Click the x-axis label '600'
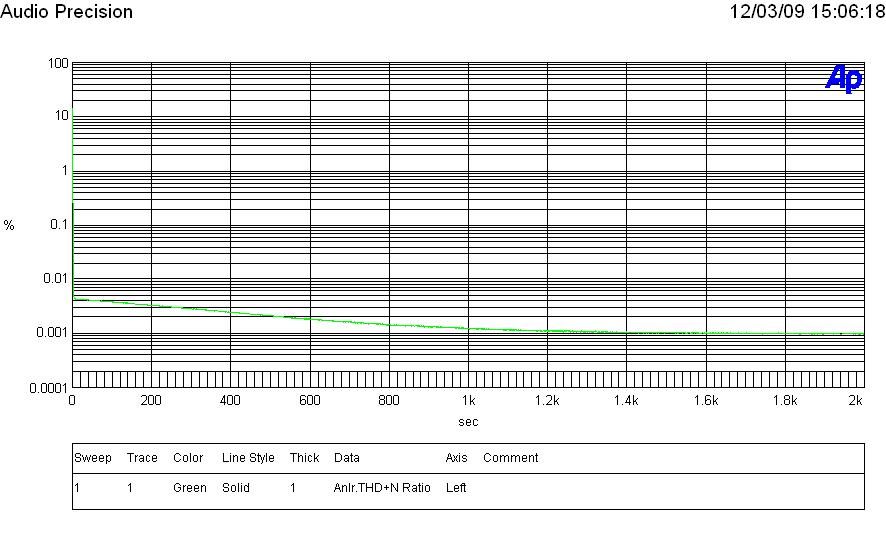The image size is (886, 534). pos(310,401)
